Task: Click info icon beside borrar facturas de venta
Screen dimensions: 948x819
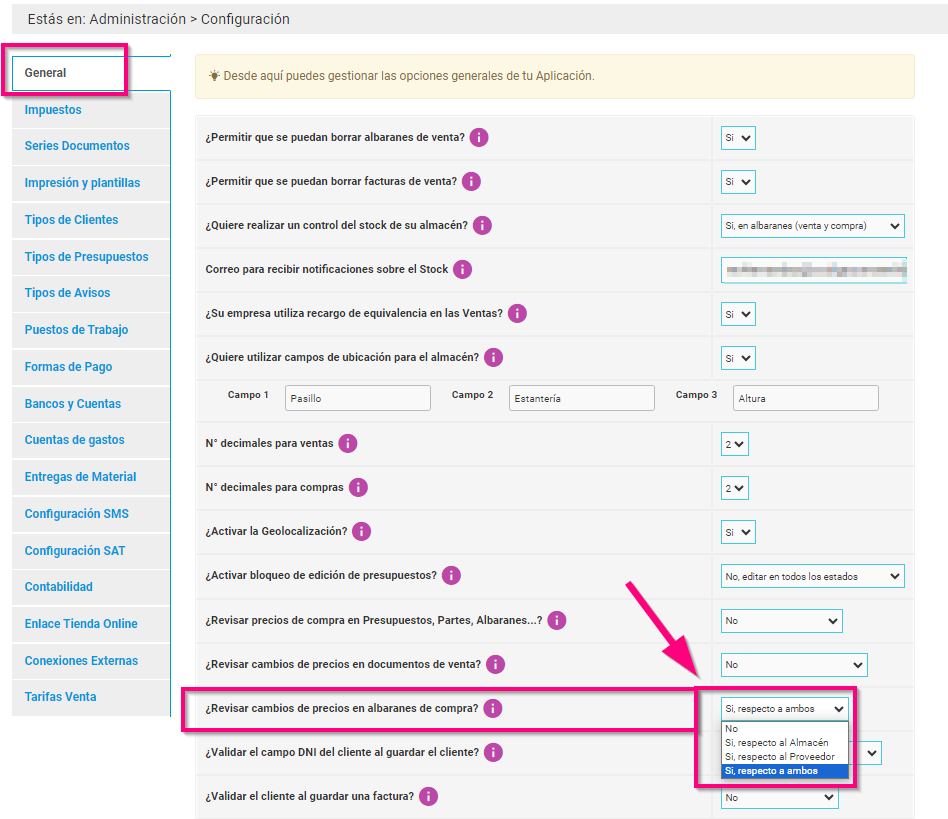Action: point(471,182)
